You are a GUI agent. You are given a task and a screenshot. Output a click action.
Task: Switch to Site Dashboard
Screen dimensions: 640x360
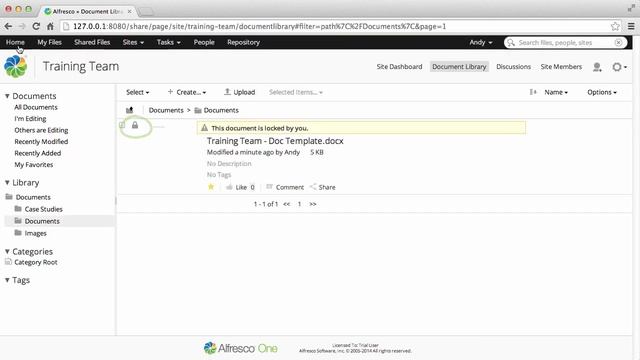click(x=399, y=67)
